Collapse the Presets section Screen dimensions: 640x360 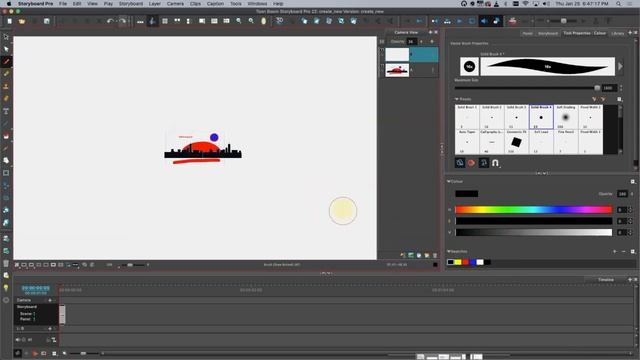(x=457, y=99)
